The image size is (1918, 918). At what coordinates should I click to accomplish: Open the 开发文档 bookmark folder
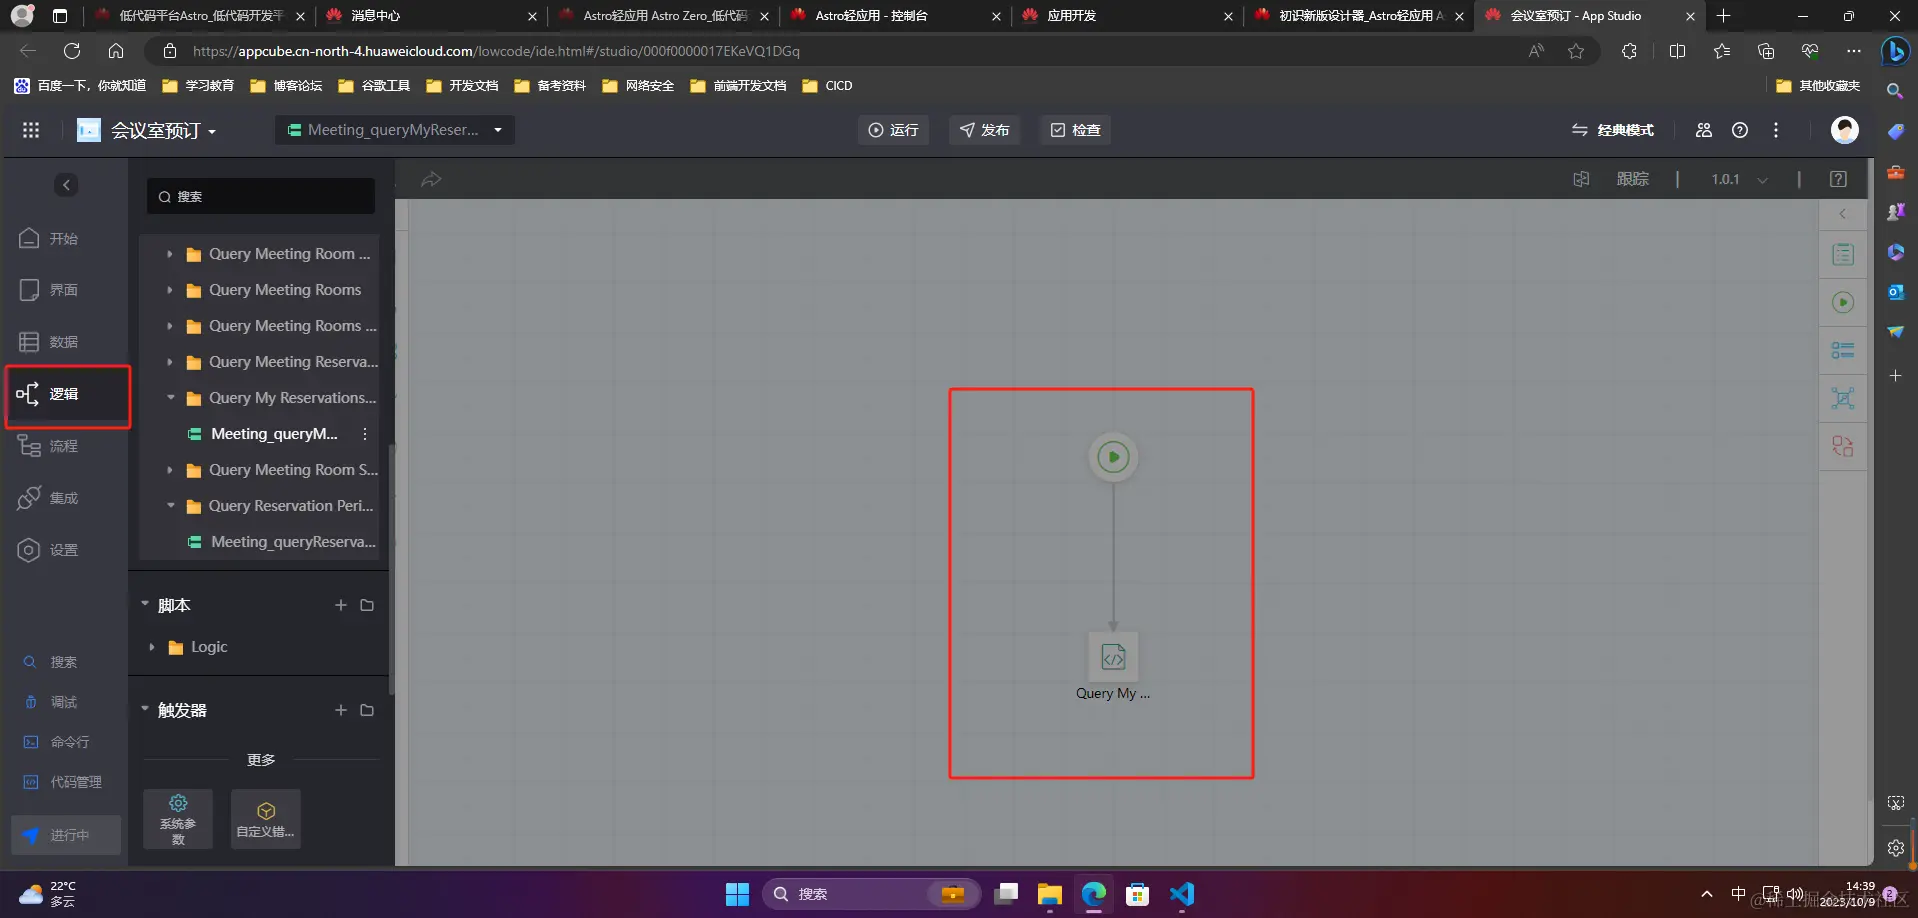click(x=462, y=86)
